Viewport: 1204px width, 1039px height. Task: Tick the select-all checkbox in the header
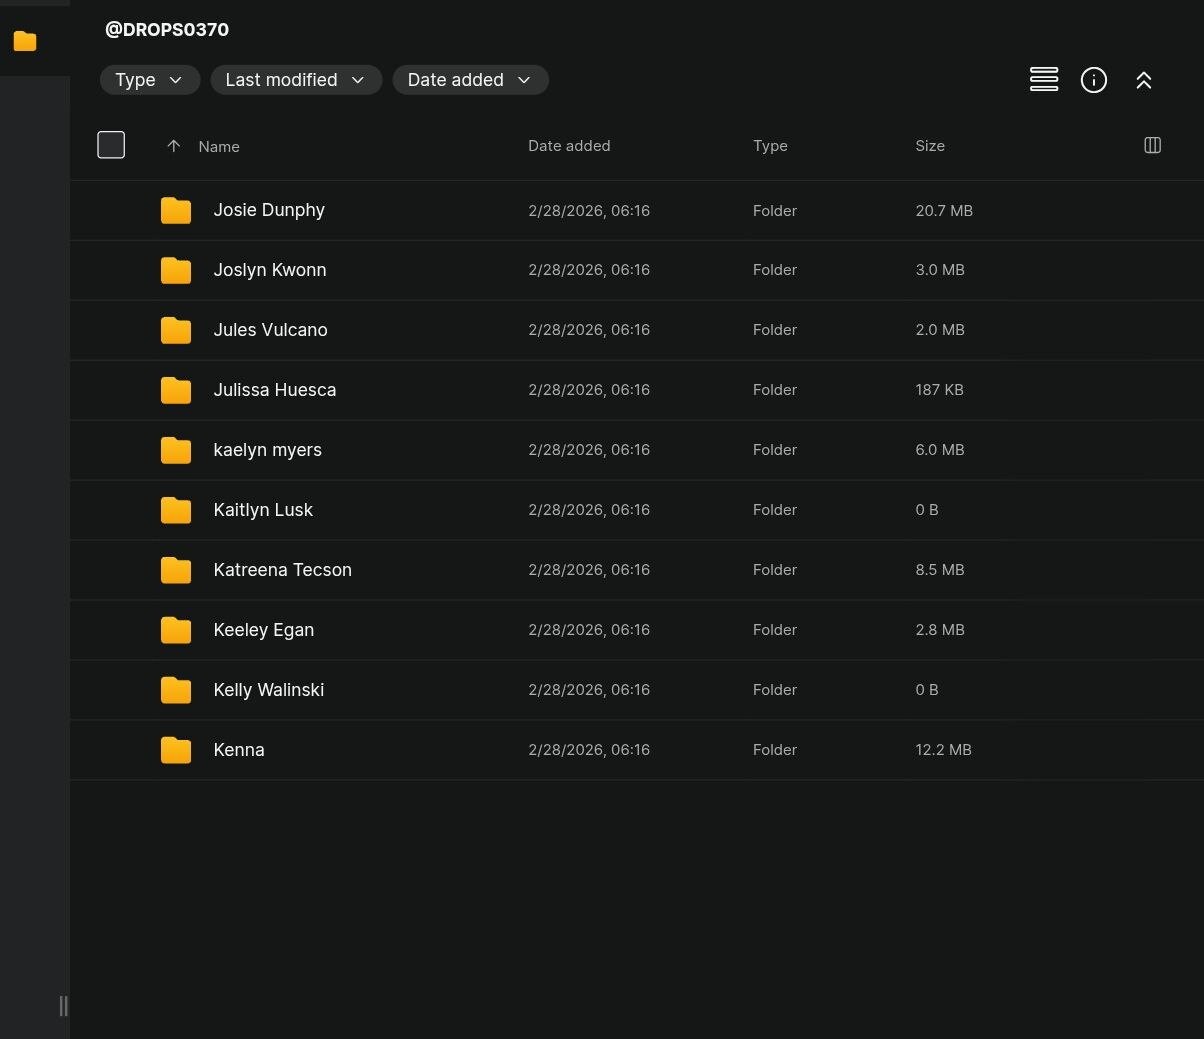(x=111, y=145)
